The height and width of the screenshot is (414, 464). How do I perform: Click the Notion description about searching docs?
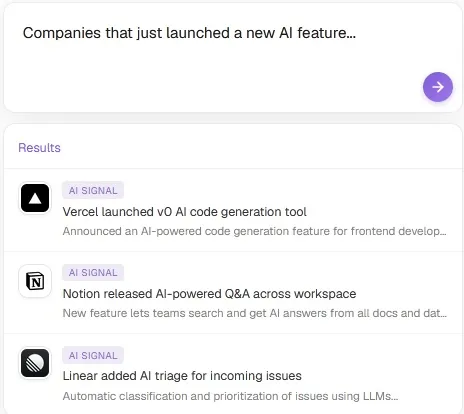(254, 313)
